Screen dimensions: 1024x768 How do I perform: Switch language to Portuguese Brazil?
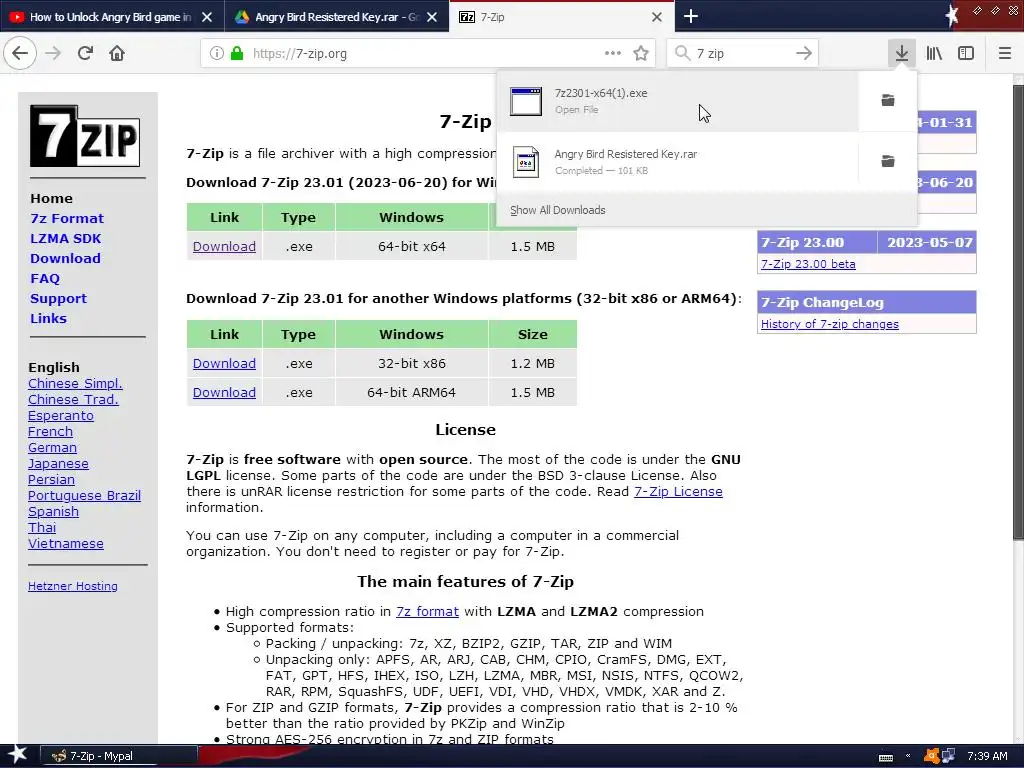tap(84, 496)
